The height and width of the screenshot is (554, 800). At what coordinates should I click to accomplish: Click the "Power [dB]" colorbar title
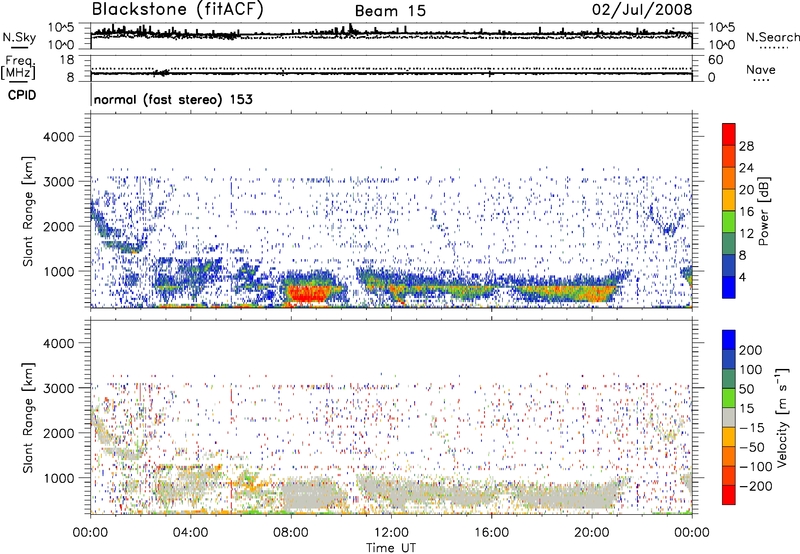coord(763,211)
